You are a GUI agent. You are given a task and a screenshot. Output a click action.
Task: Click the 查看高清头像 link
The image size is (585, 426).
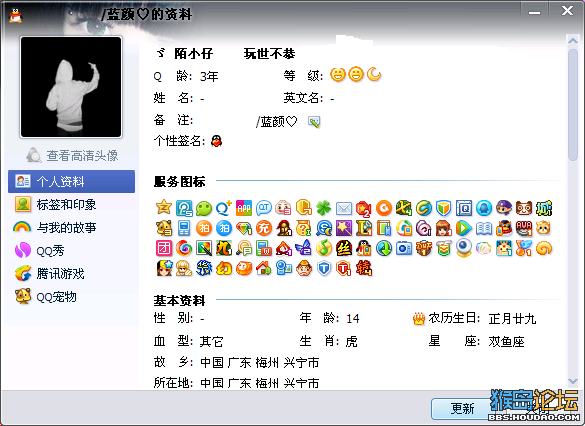pyautogui.click(x=82, y=156)
